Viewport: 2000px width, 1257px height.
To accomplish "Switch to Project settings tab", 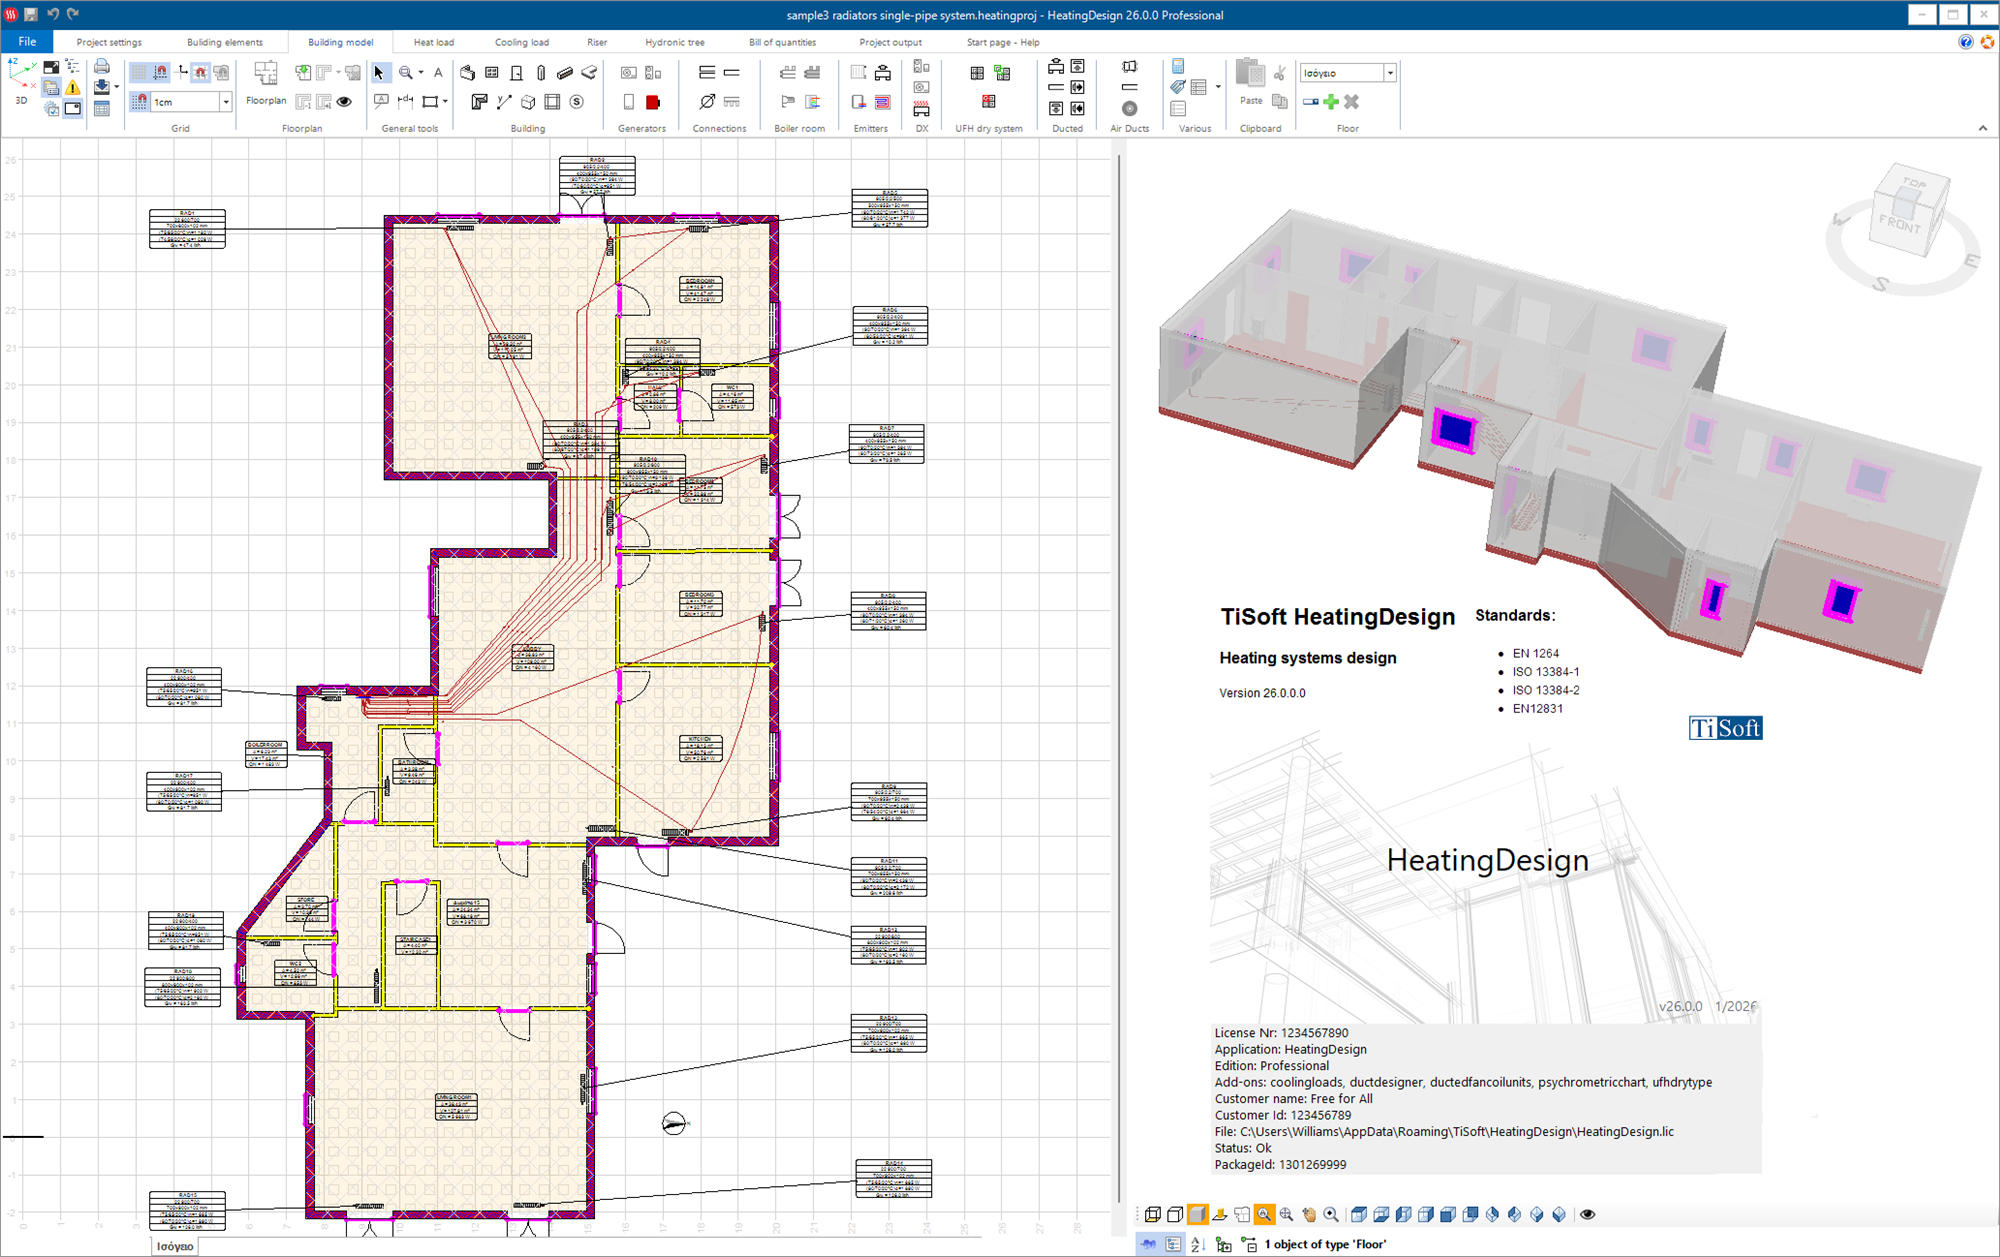I will click(109, 42).
